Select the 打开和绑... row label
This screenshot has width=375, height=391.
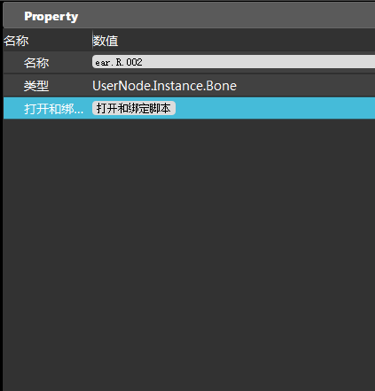[x=54, y=109]
